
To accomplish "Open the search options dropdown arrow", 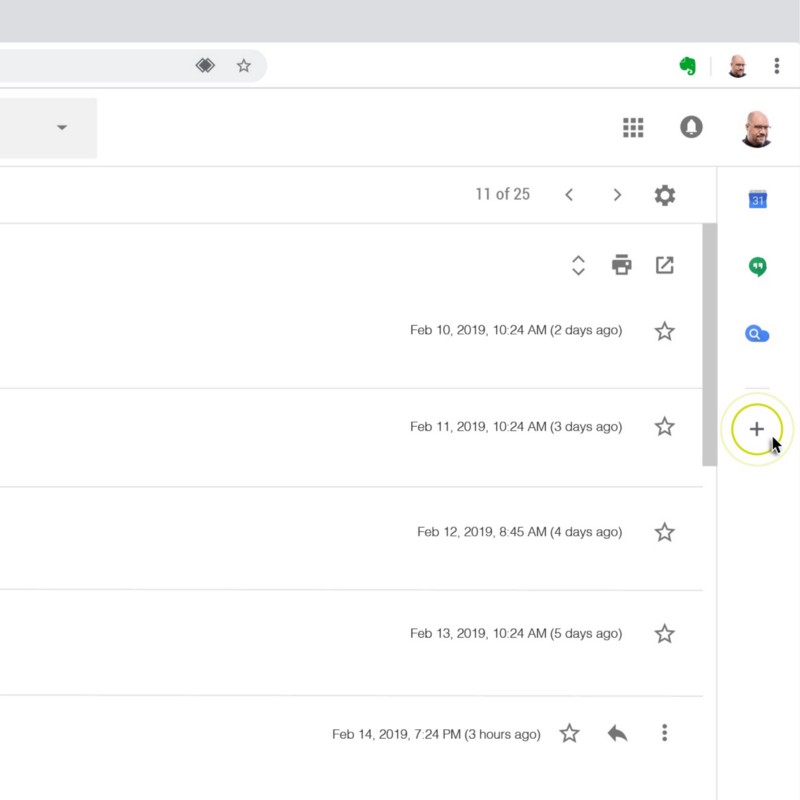I will [62, 127].
